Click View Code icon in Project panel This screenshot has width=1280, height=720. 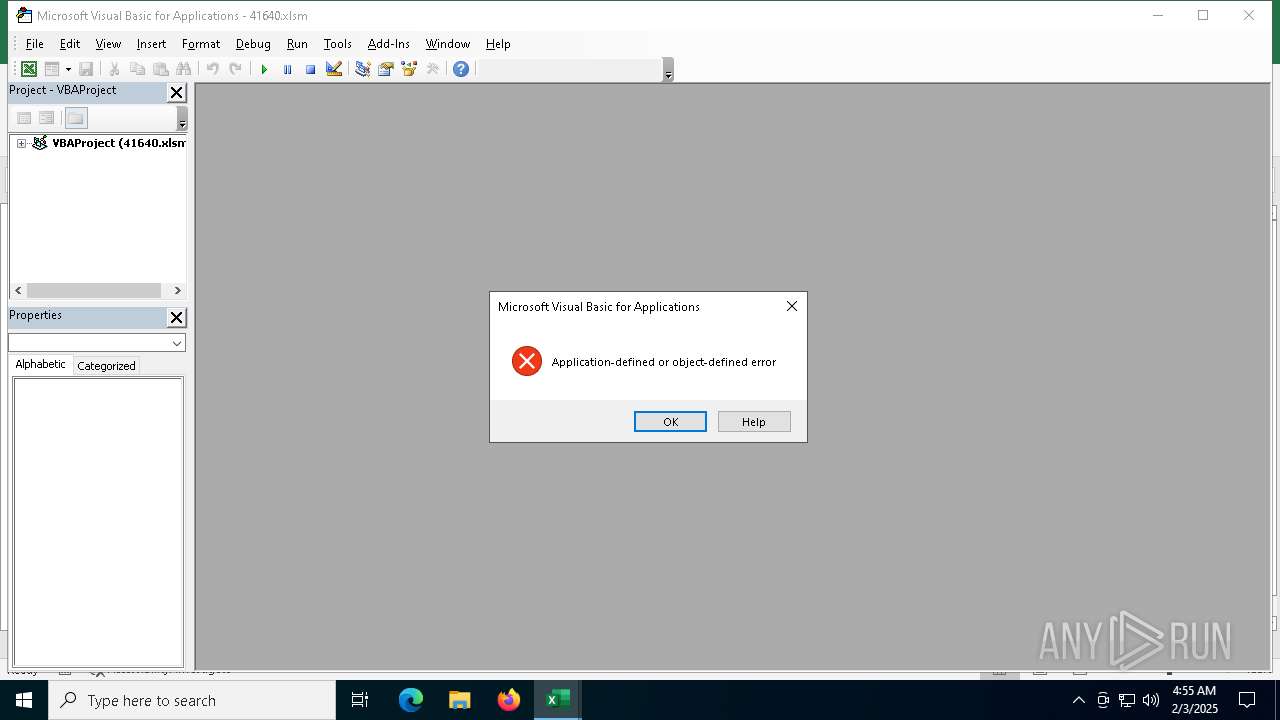[24, 118]
